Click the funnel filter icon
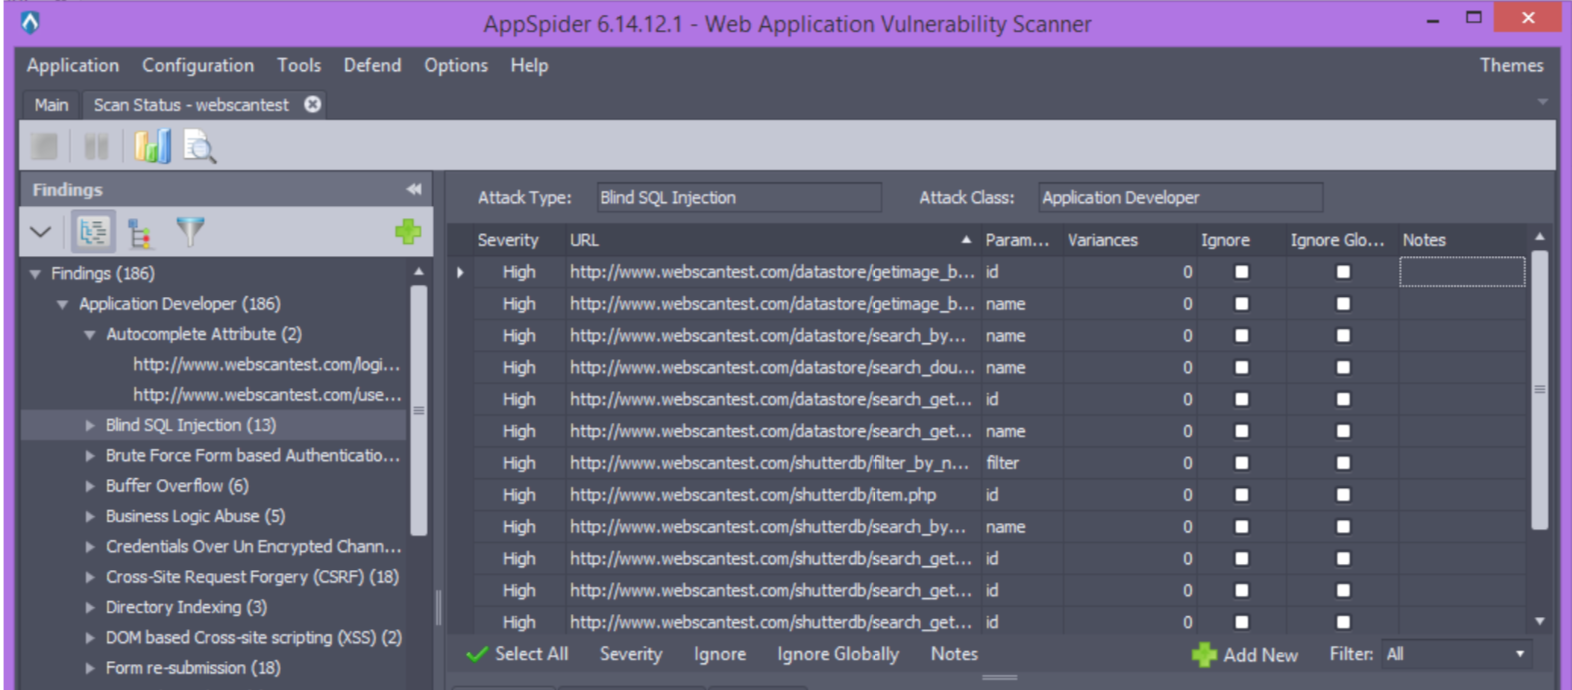1572x690 pixels. tap(190, 232)
